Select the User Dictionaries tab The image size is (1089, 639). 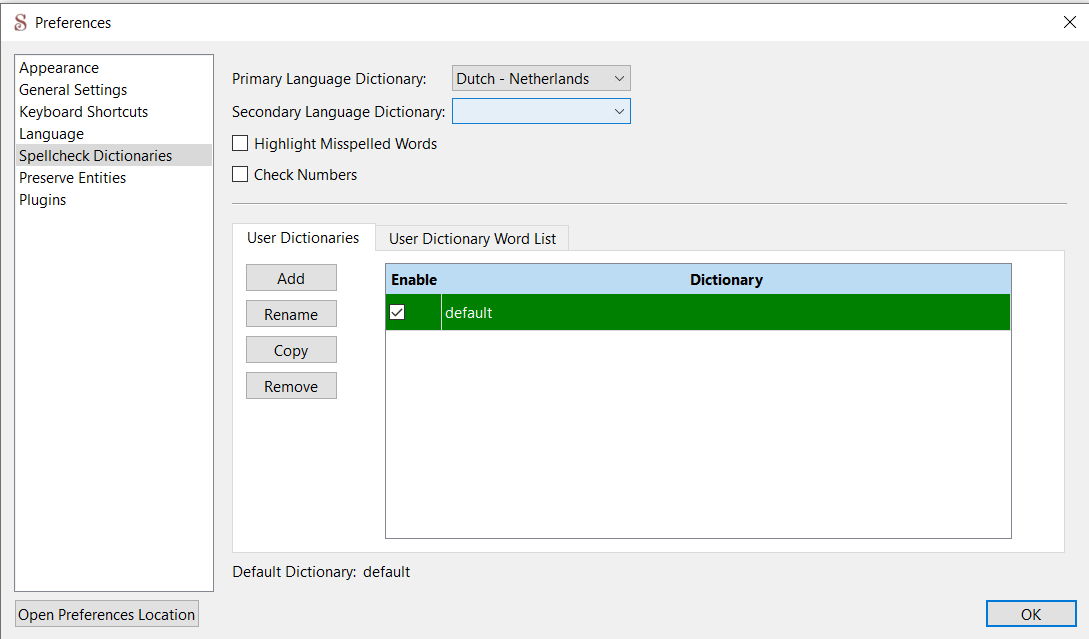pyautogui.click(x=303, y=238)
